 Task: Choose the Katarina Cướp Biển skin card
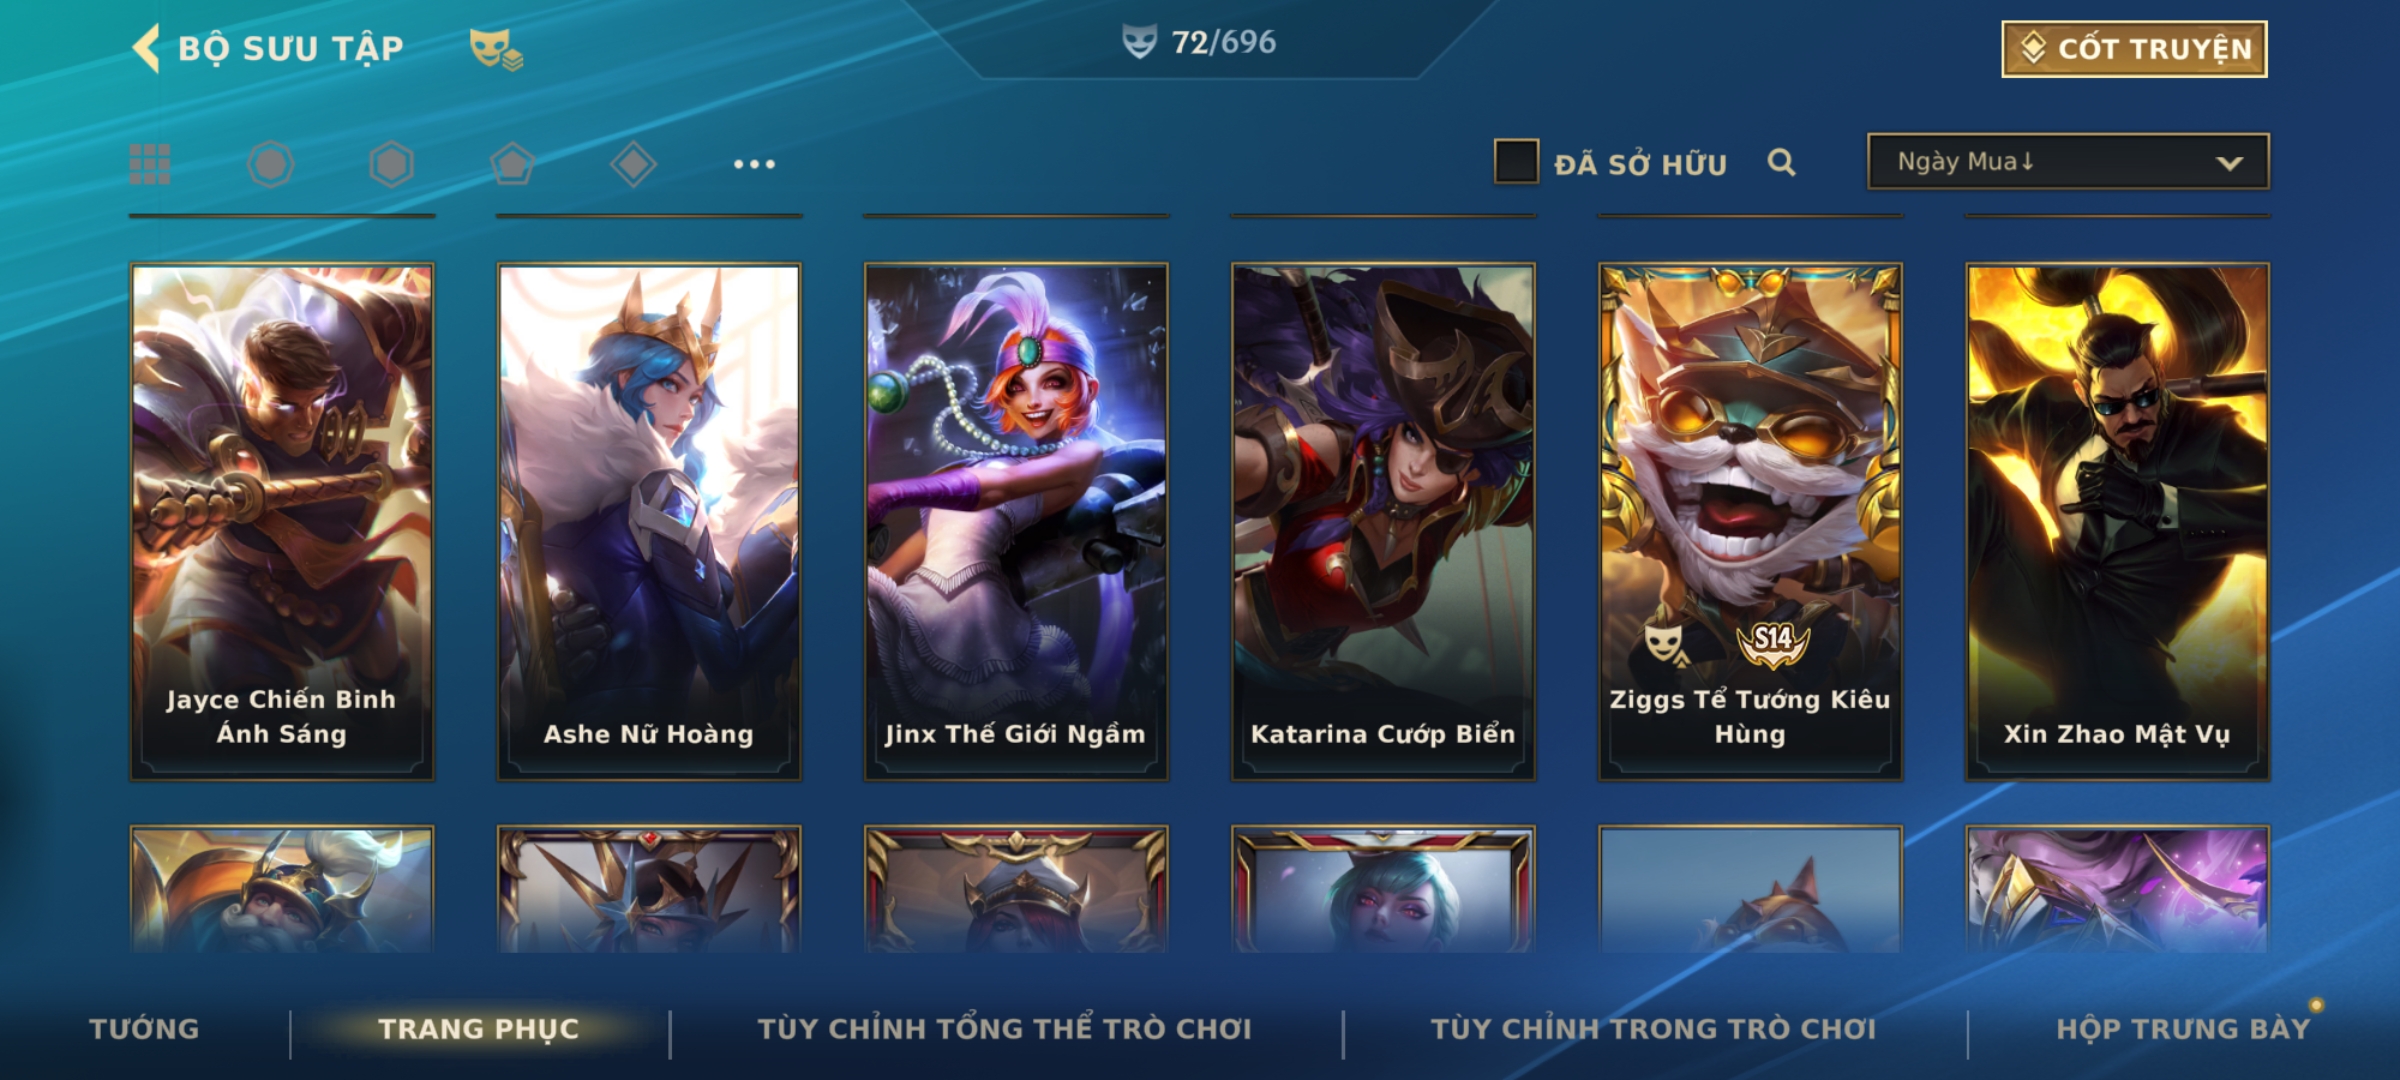tap(1383, 522)
